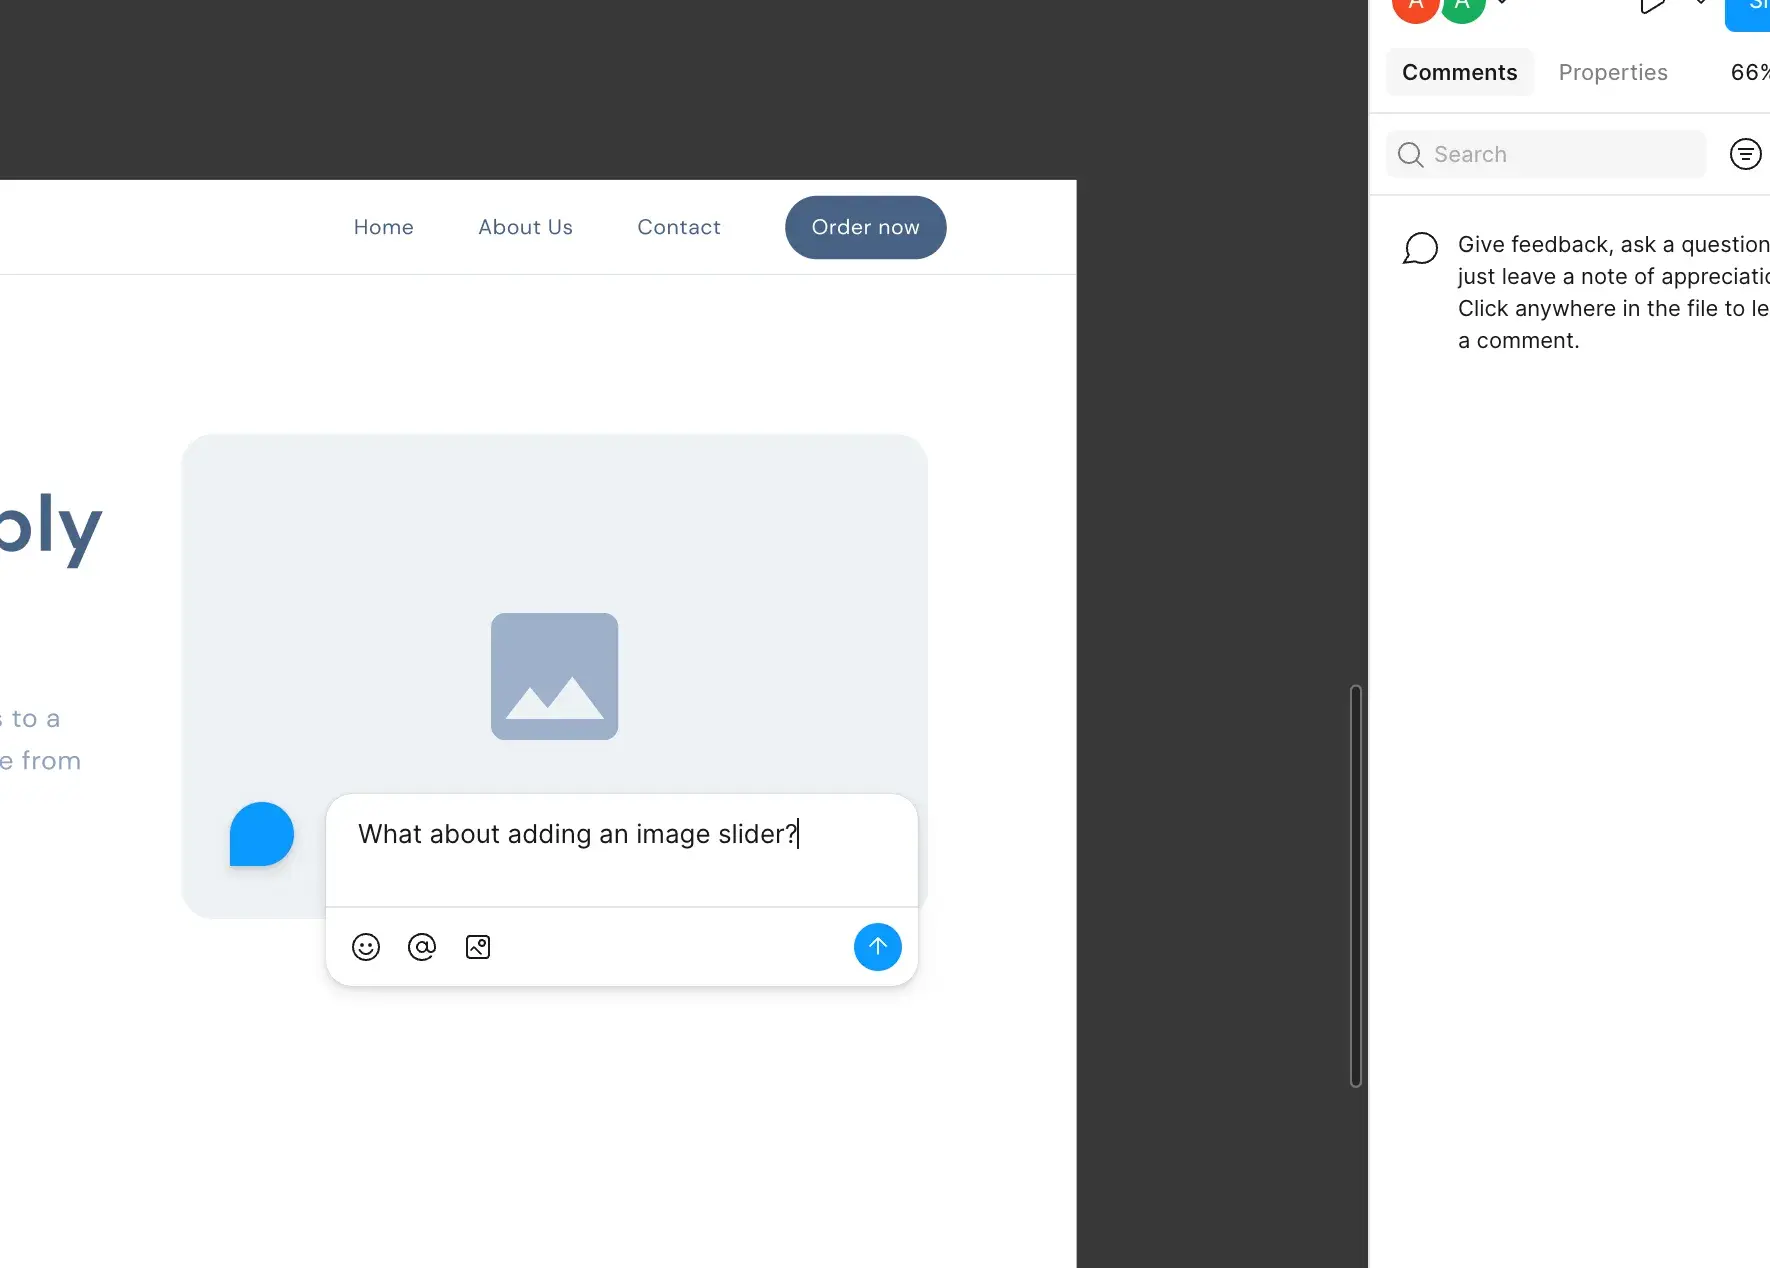This screenshot has width=1770, height=1268.
Task: Submit the comment with the blue arrow
Action: pos(877,947)
